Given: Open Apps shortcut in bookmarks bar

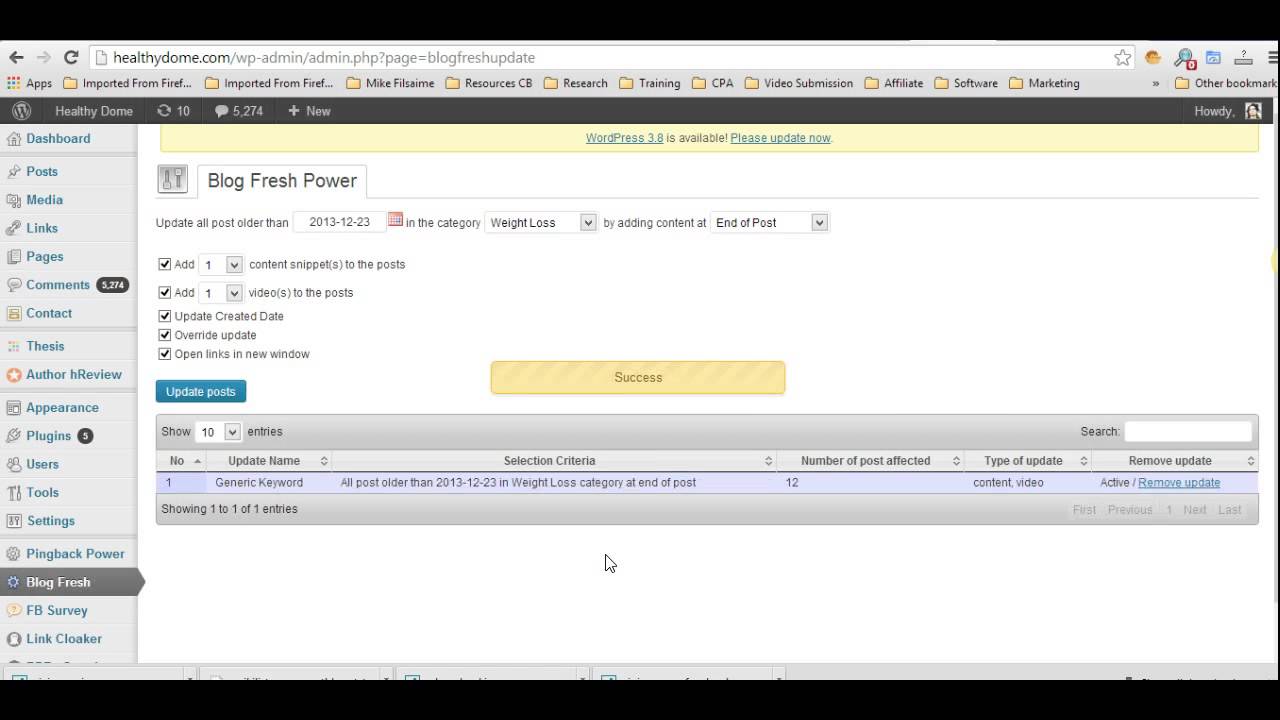Looking at the screenshot, I should pos(29,83).
